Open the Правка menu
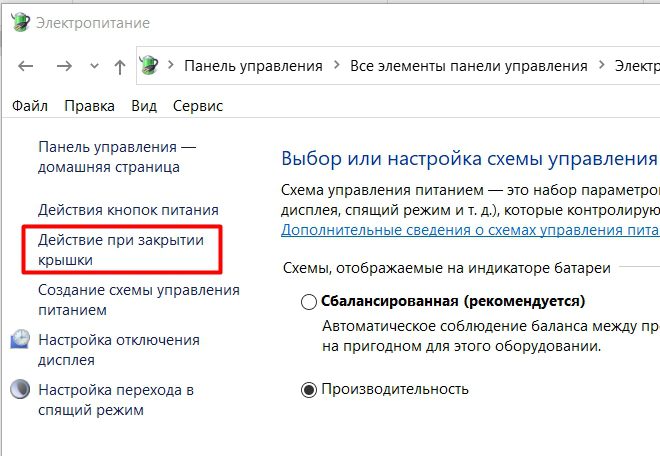This screenshot has height=456, width=660. (x=89, y=106)
